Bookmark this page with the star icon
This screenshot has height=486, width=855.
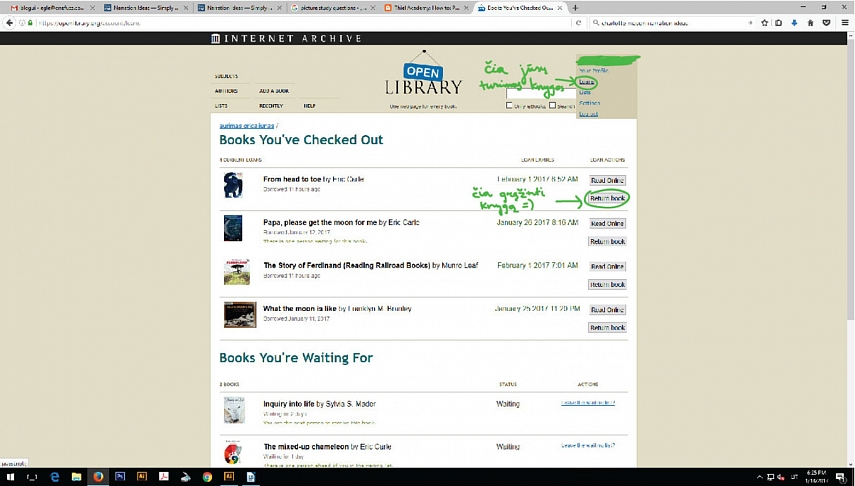tap(764, 23)
